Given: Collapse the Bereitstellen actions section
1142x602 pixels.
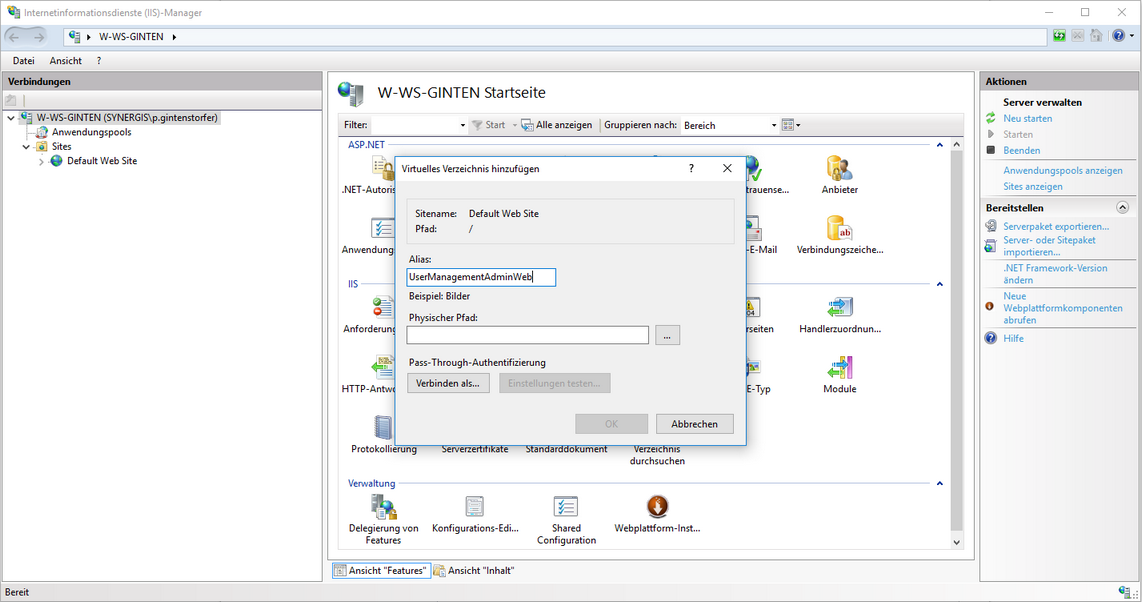Looking at the screenshot, I should point(1122,208).
